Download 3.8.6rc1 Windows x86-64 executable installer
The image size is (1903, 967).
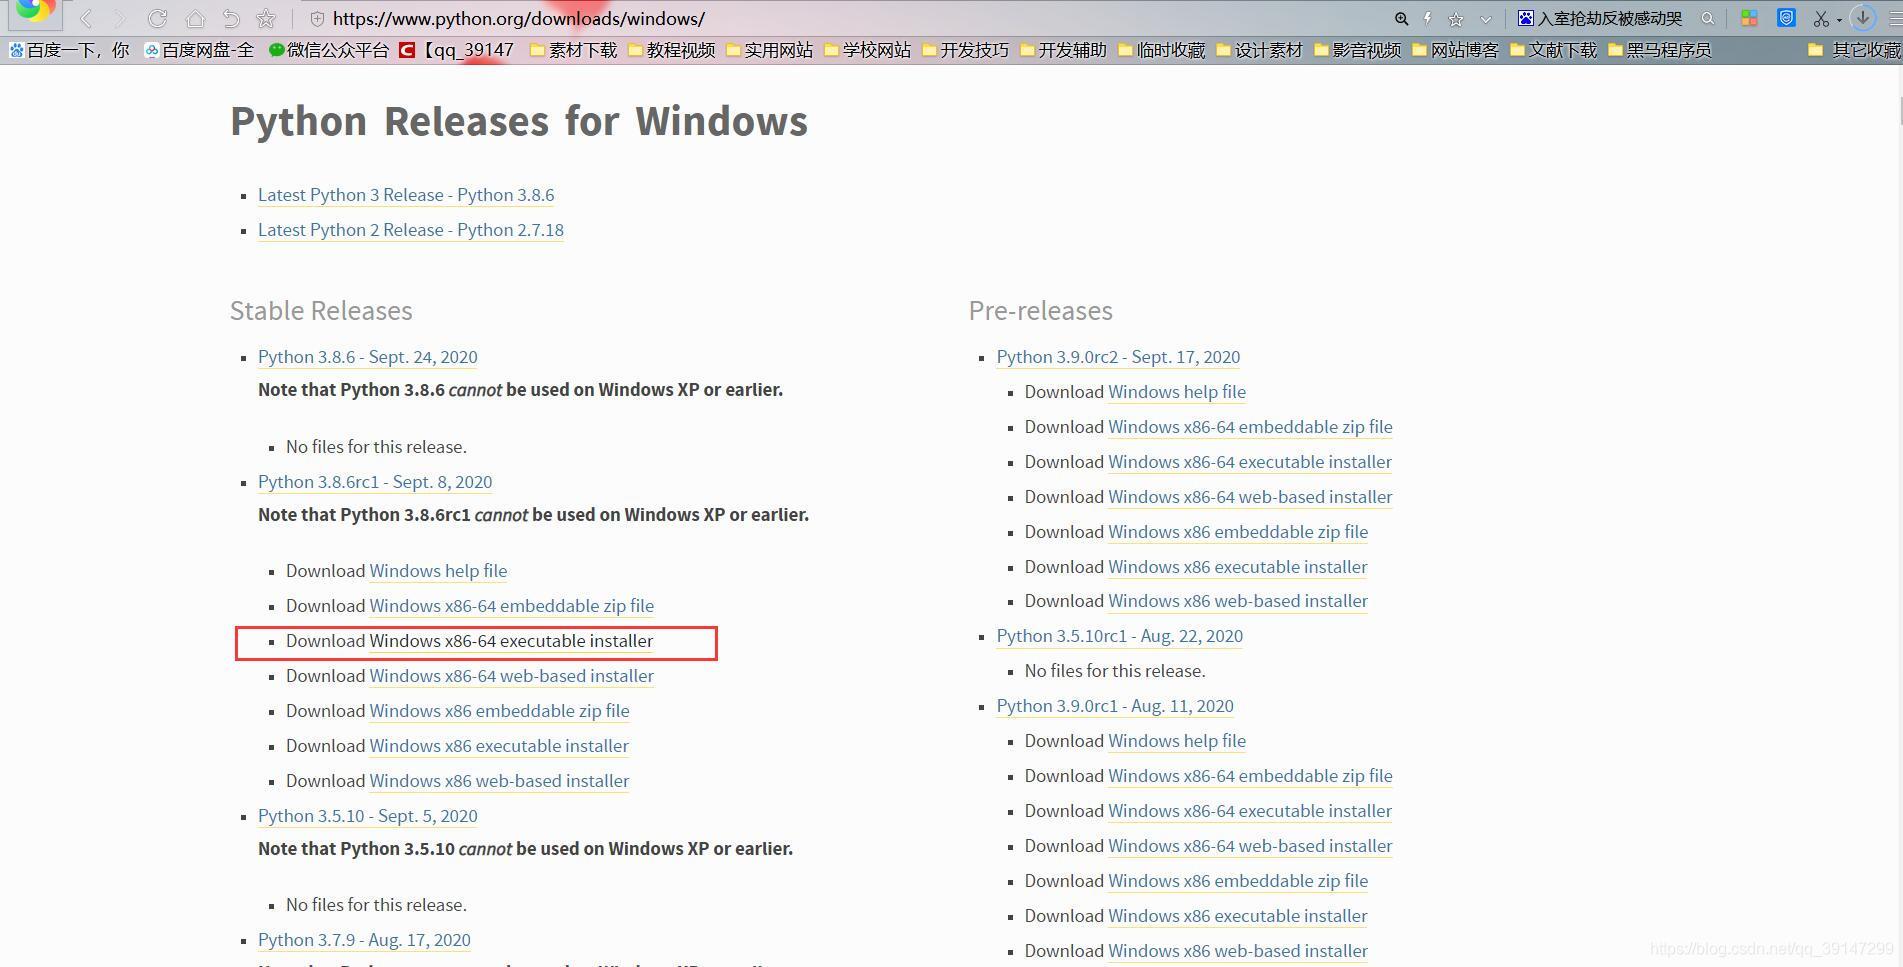(511, 641)
